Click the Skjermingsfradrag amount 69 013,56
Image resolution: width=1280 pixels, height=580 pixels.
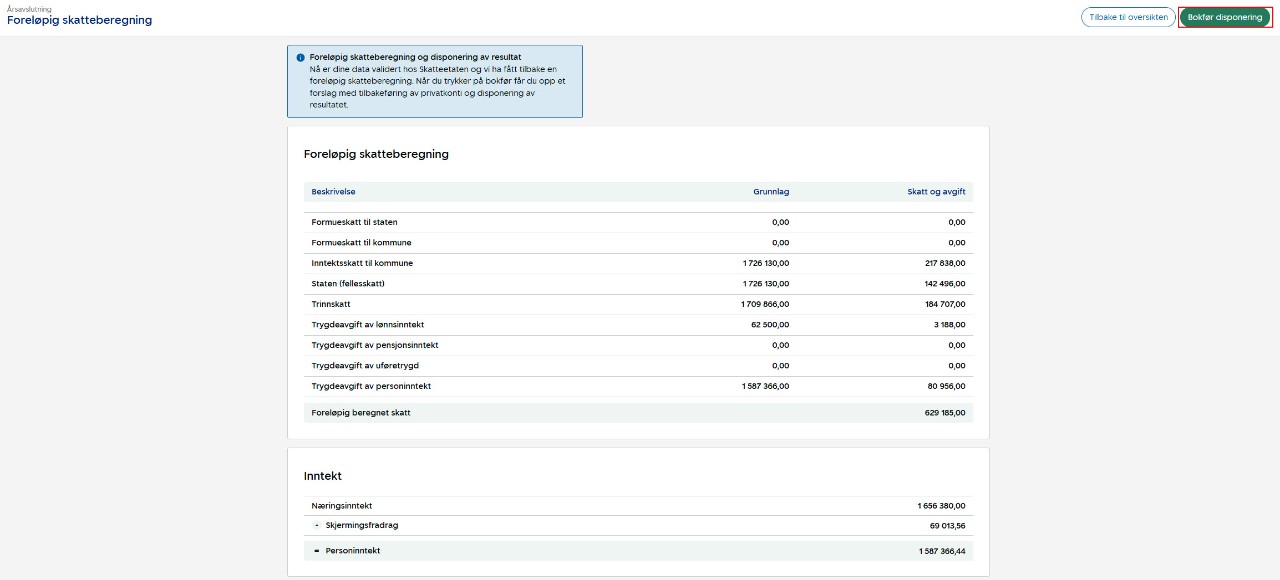click(x=947, y=525)
